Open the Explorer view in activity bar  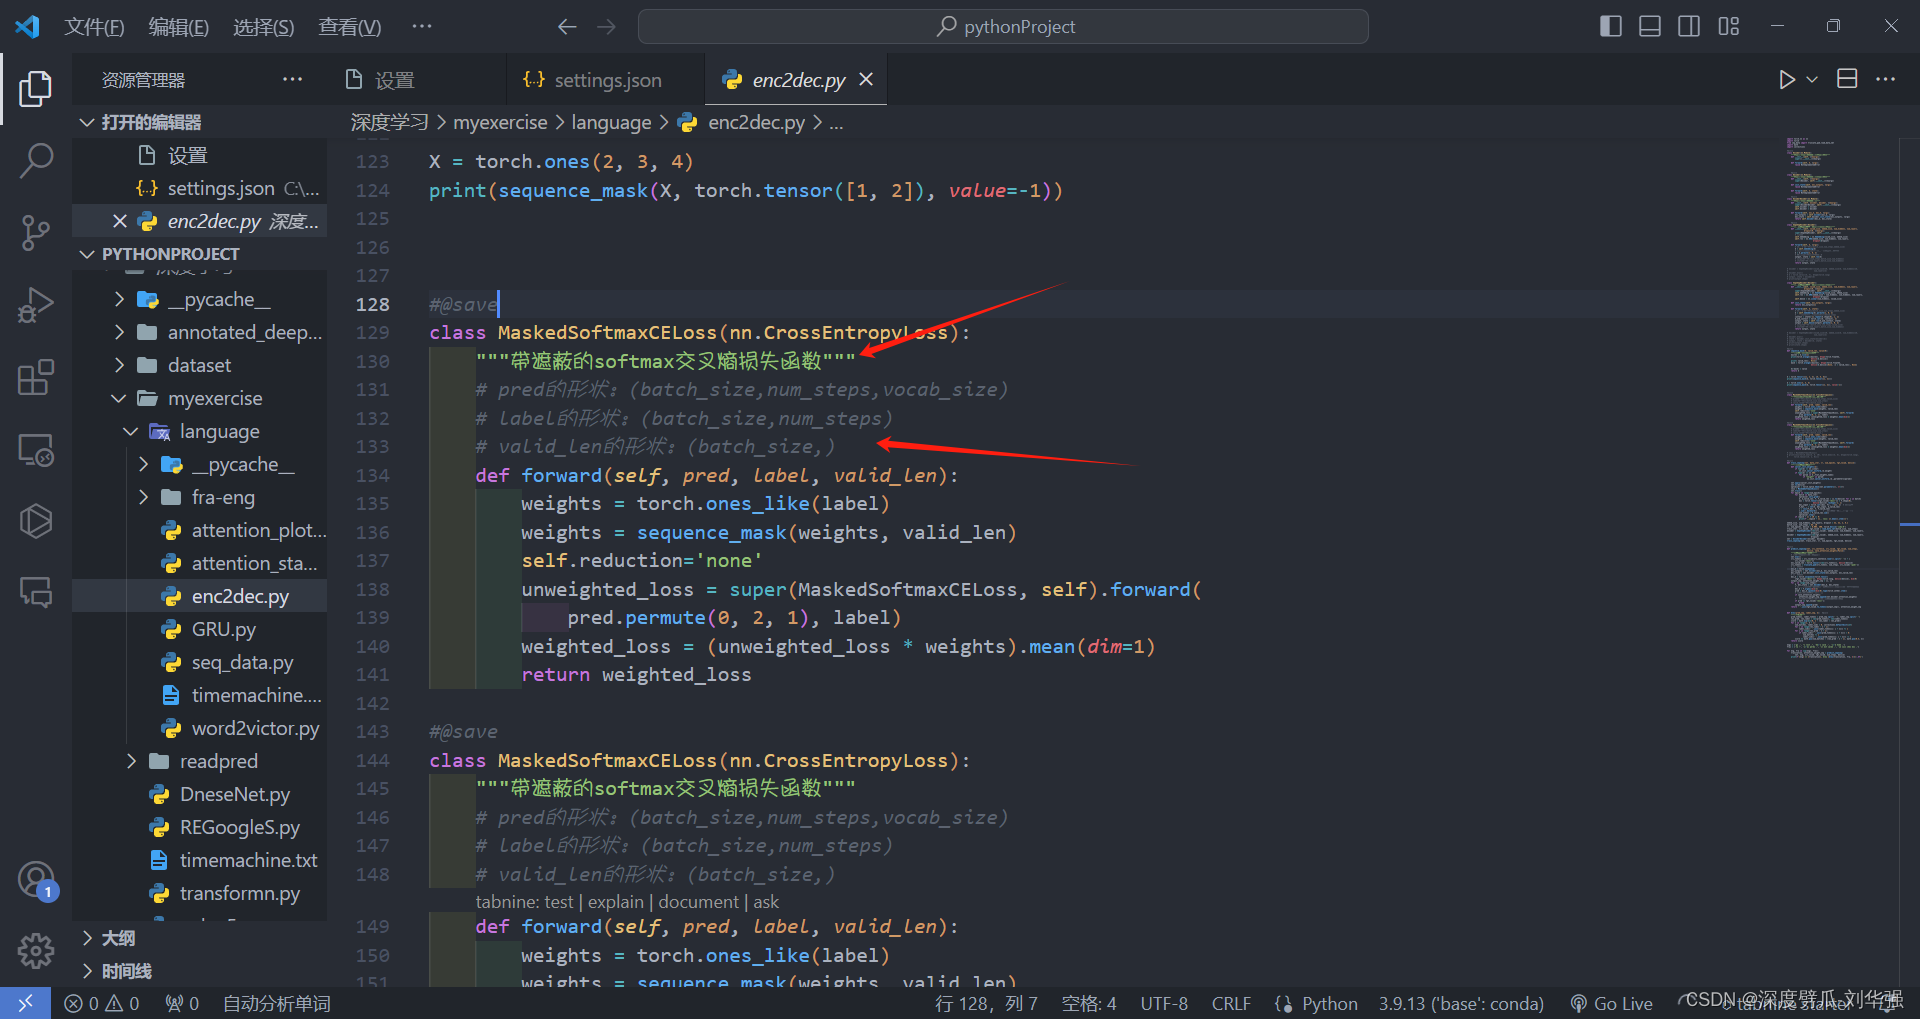(x=36, y=88)
